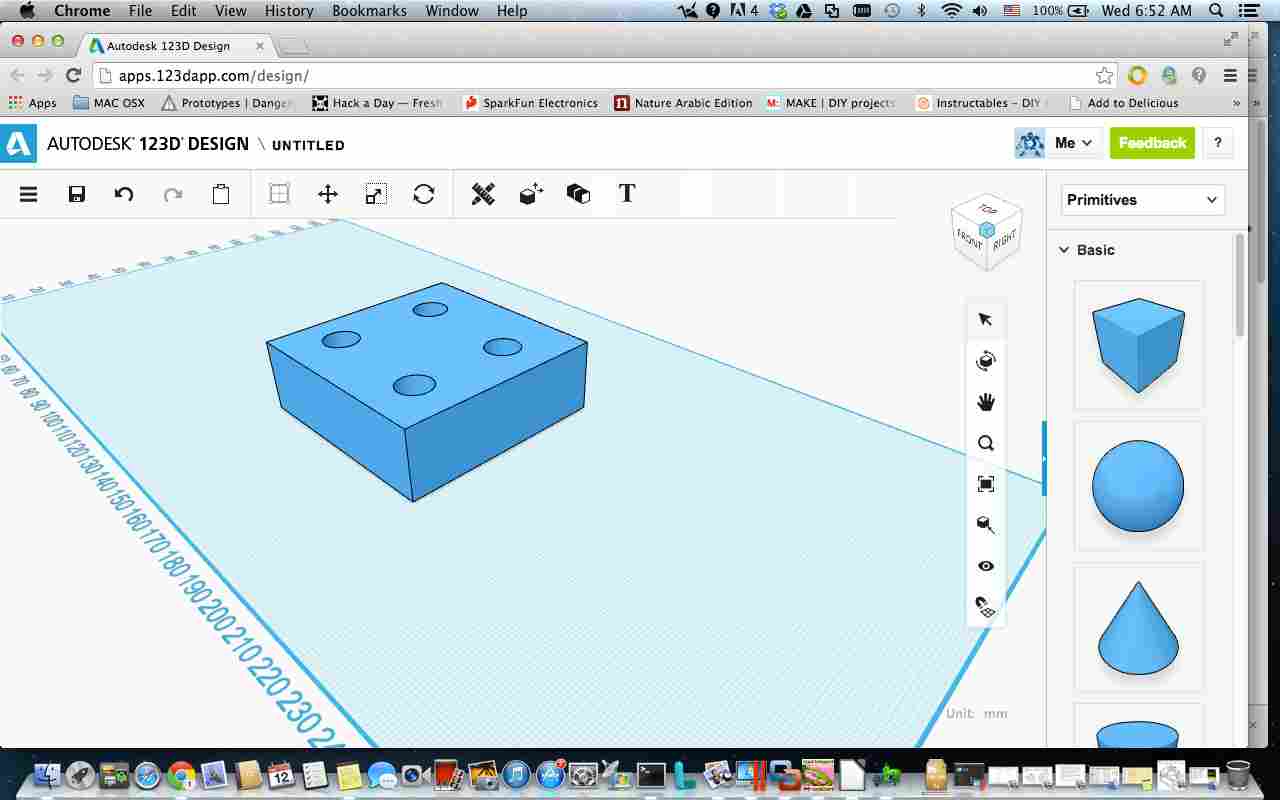Viewport: 1280px width, 800px height.
Task: Click the Feedback button
Action: tap(1152, 143)
